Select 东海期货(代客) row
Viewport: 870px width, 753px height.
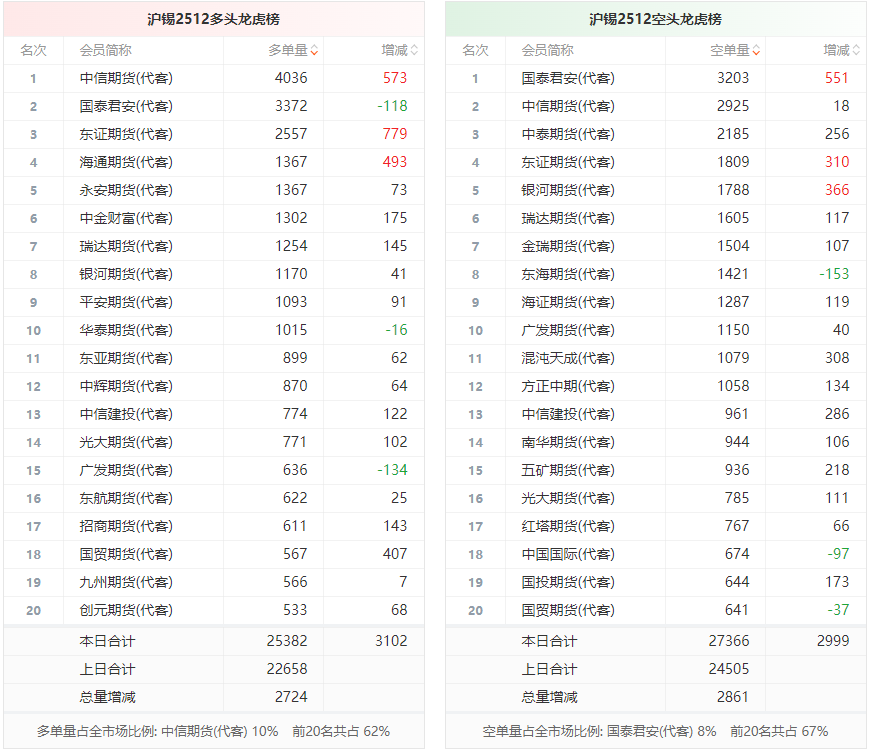(x=655, y=274)
